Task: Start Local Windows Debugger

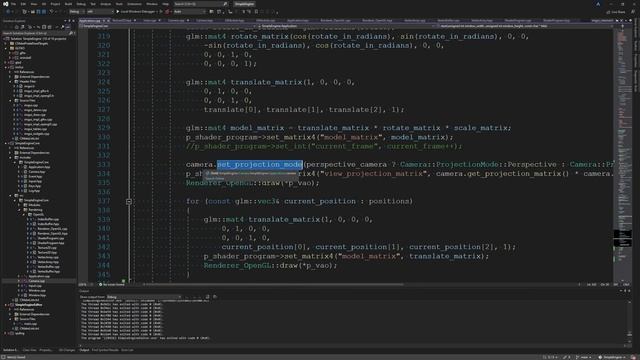Action: (136, 11)
